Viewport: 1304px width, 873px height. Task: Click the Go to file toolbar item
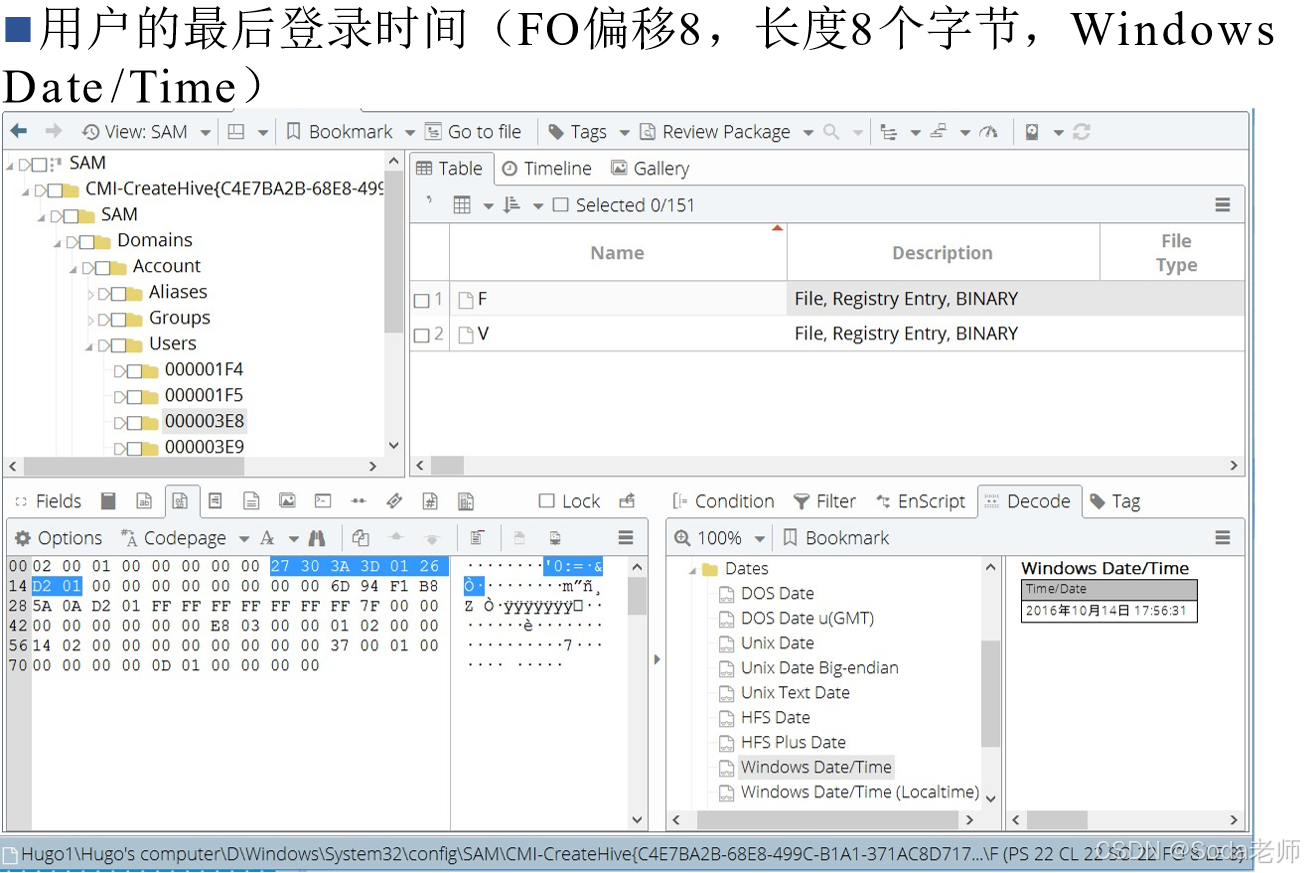473,132
